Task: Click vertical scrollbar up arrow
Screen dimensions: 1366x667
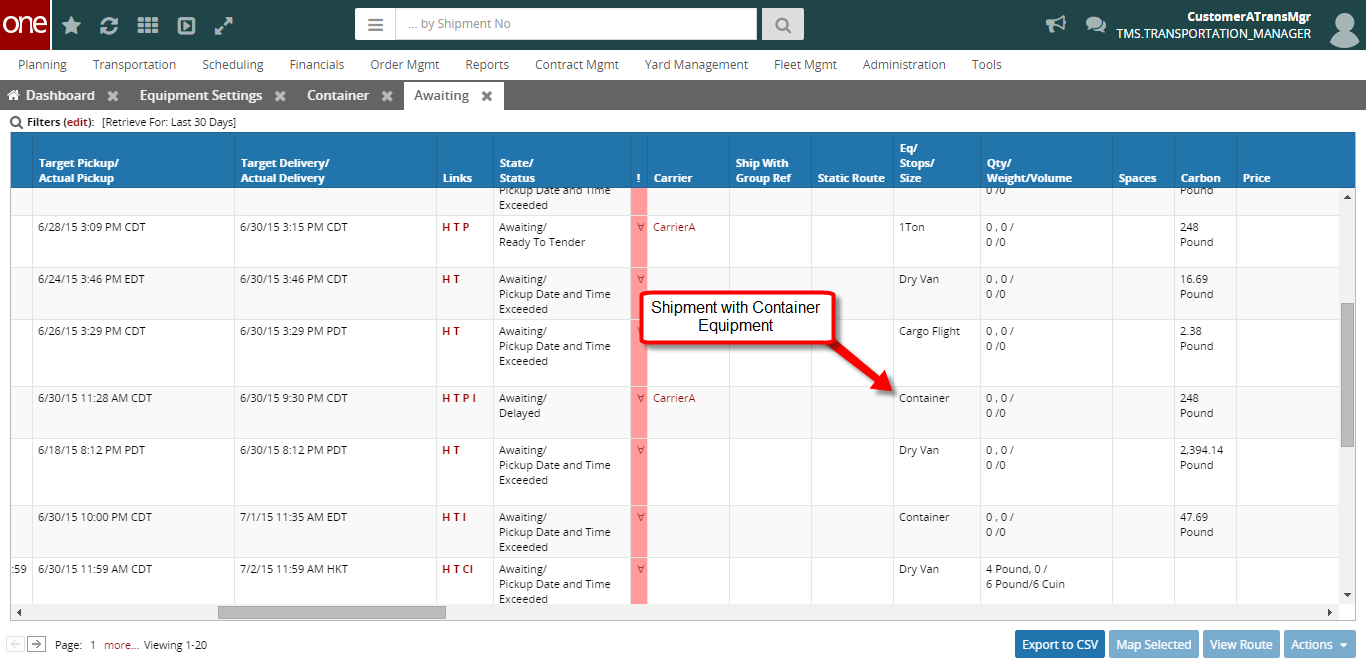Action: pos(1347,196)
